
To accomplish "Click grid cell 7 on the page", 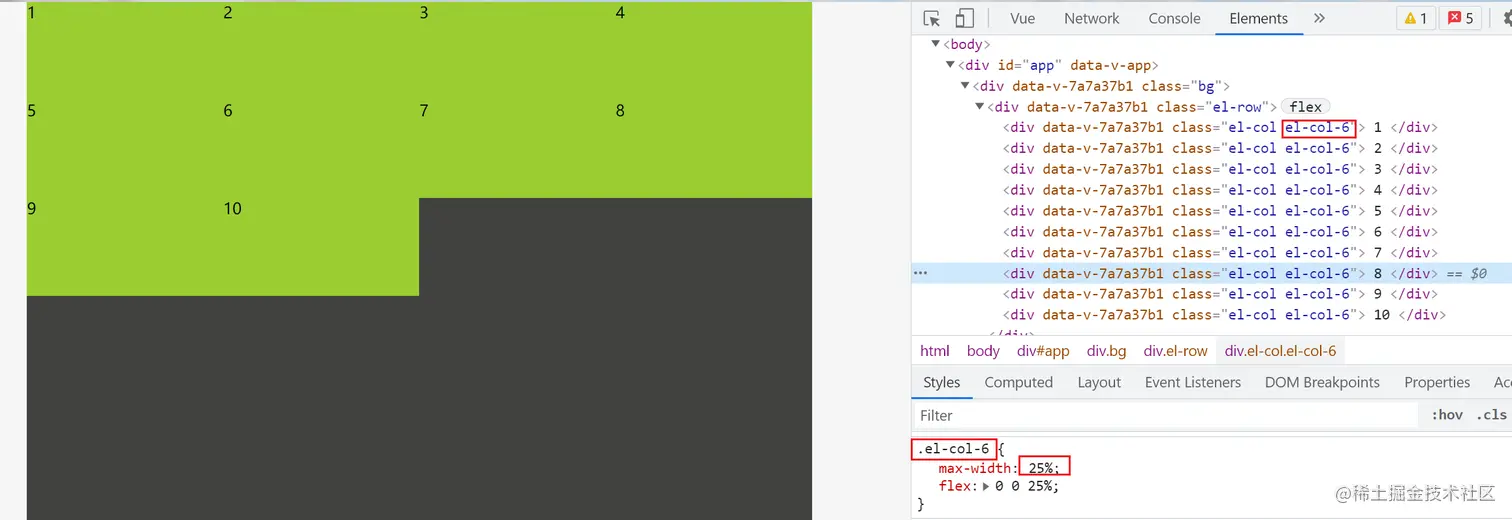I will click(x=517, y=147).
